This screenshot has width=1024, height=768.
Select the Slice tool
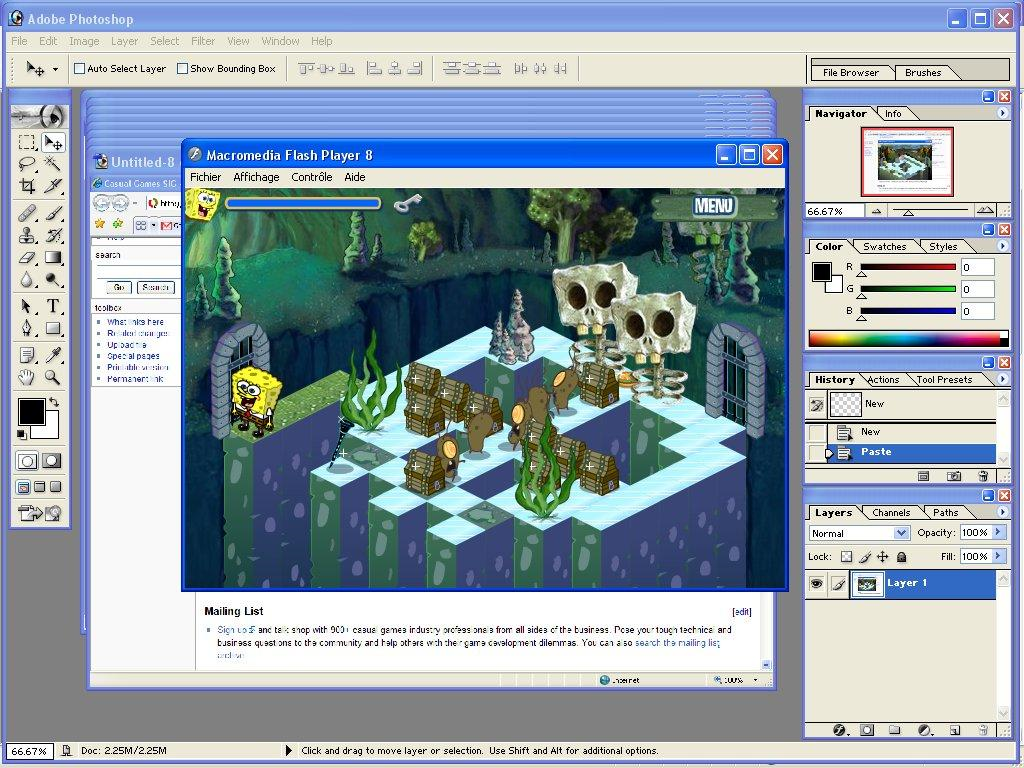pyautogui.click(x=53, y=185)
